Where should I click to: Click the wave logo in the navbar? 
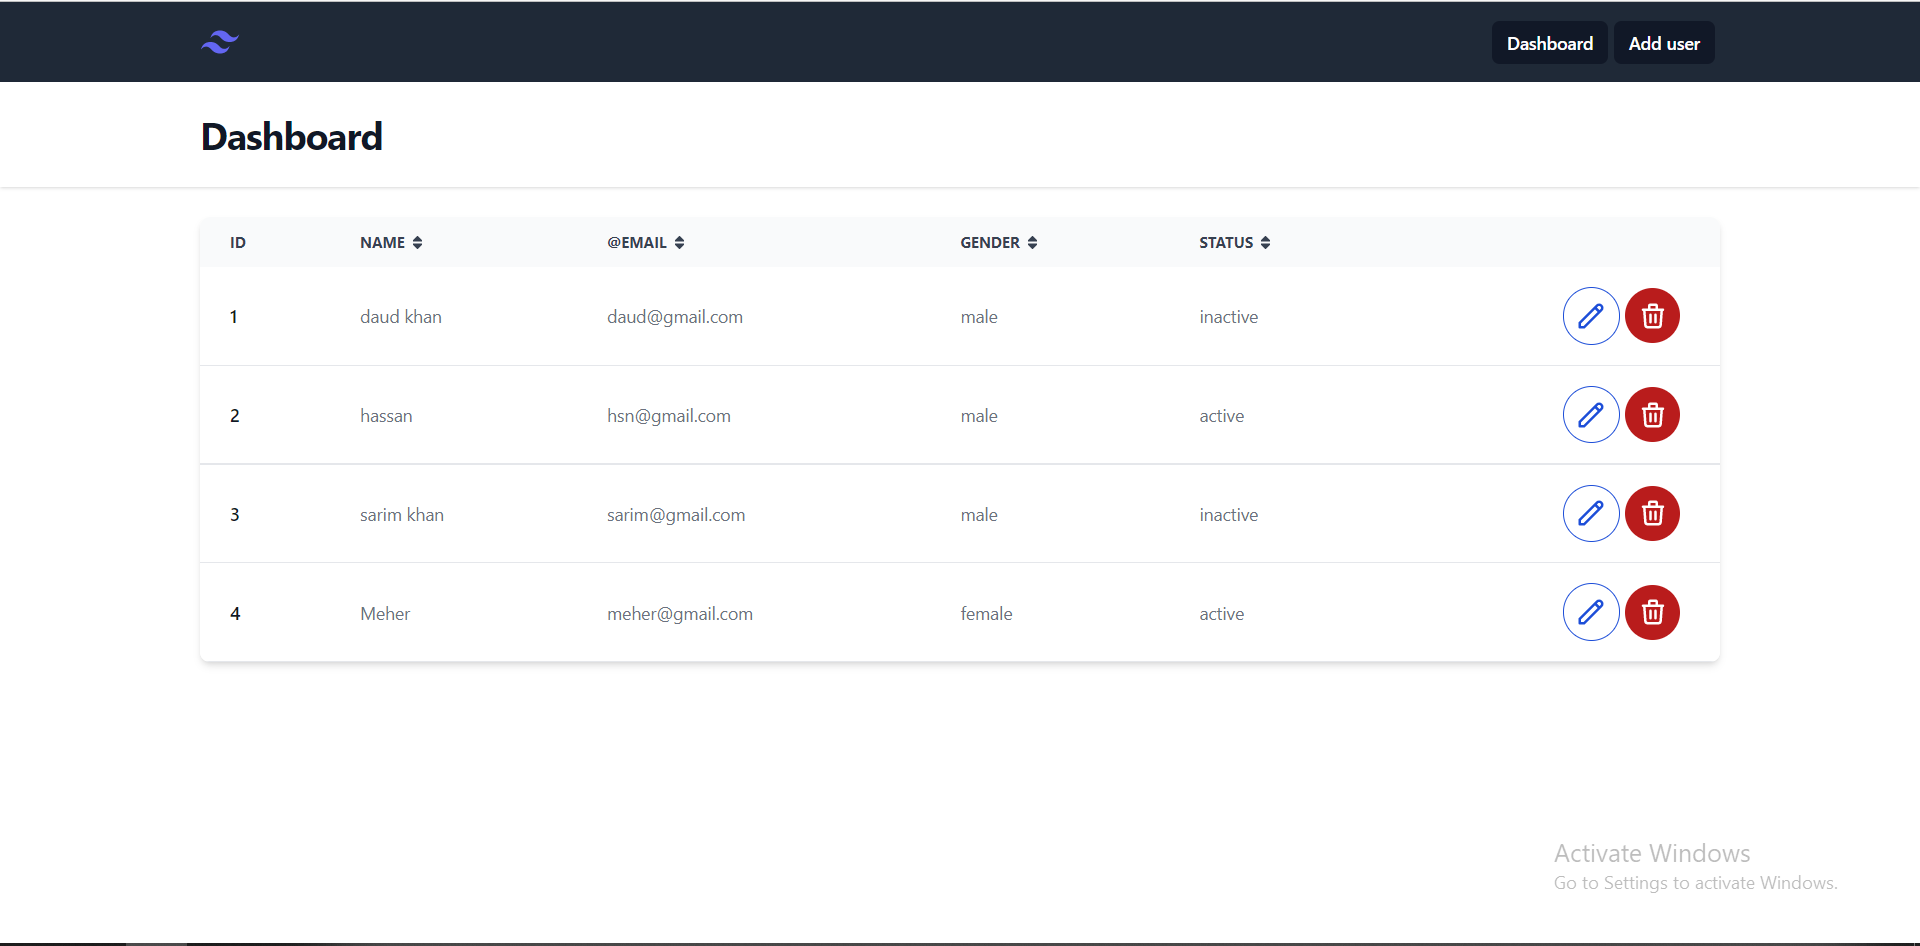click(219, 41)
